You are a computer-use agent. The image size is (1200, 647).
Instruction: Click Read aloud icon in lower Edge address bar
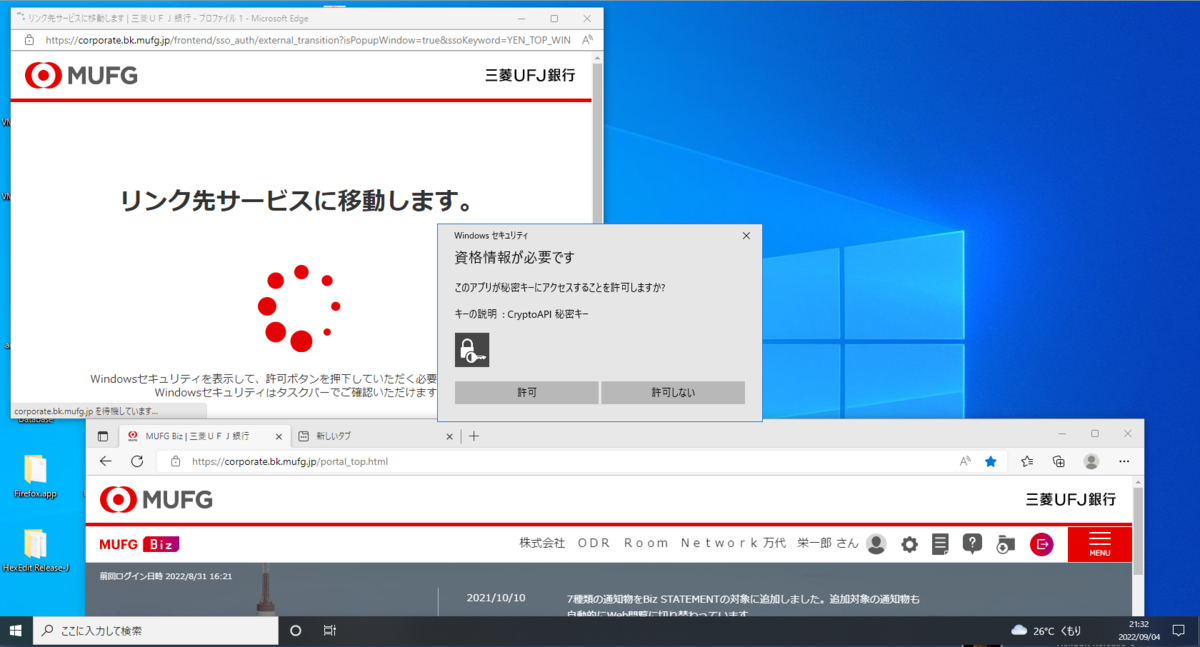point(964,461)
